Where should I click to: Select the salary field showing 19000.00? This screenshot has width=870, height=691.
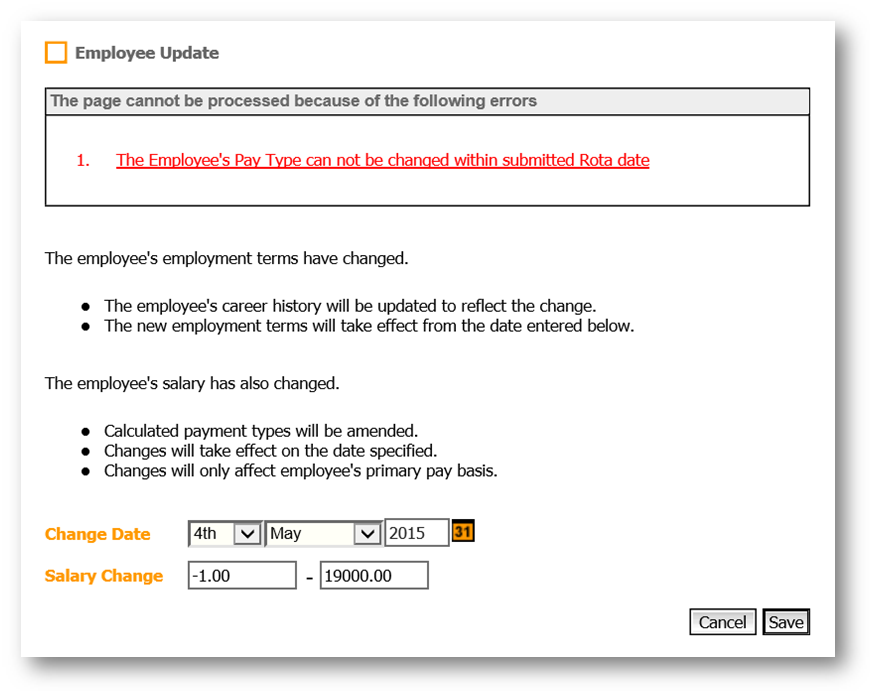click(374, 576)
